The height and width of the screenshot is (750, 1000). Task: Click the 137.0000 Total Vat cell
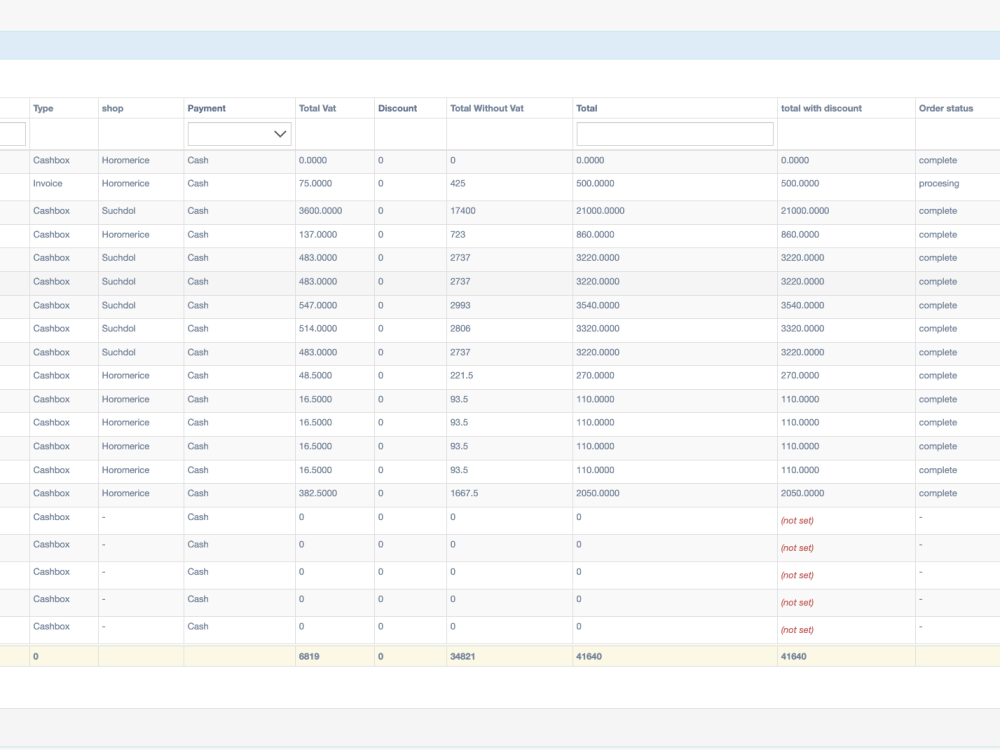tap(318, 235)
